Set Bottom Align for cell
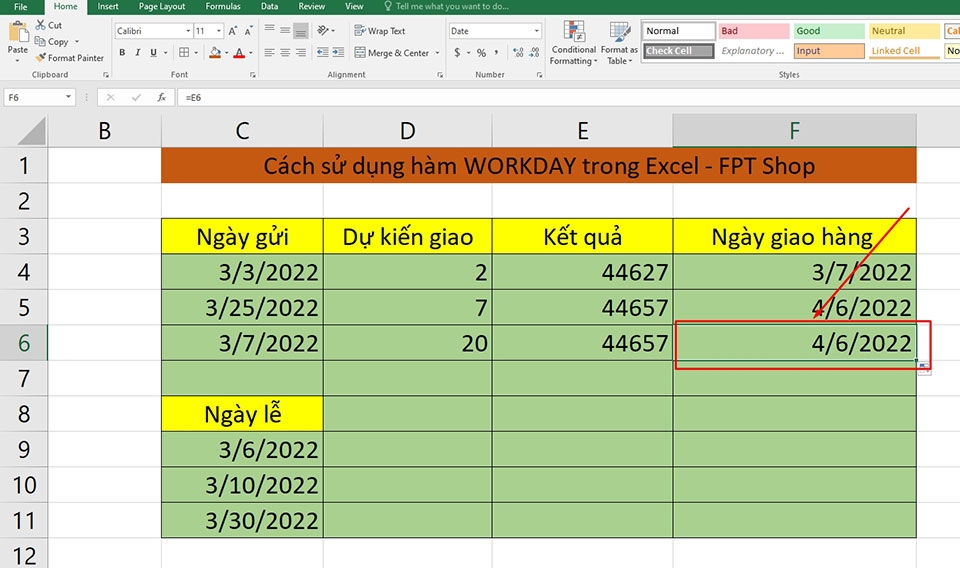This screenshot has width=960, height=568. [301, 29]
